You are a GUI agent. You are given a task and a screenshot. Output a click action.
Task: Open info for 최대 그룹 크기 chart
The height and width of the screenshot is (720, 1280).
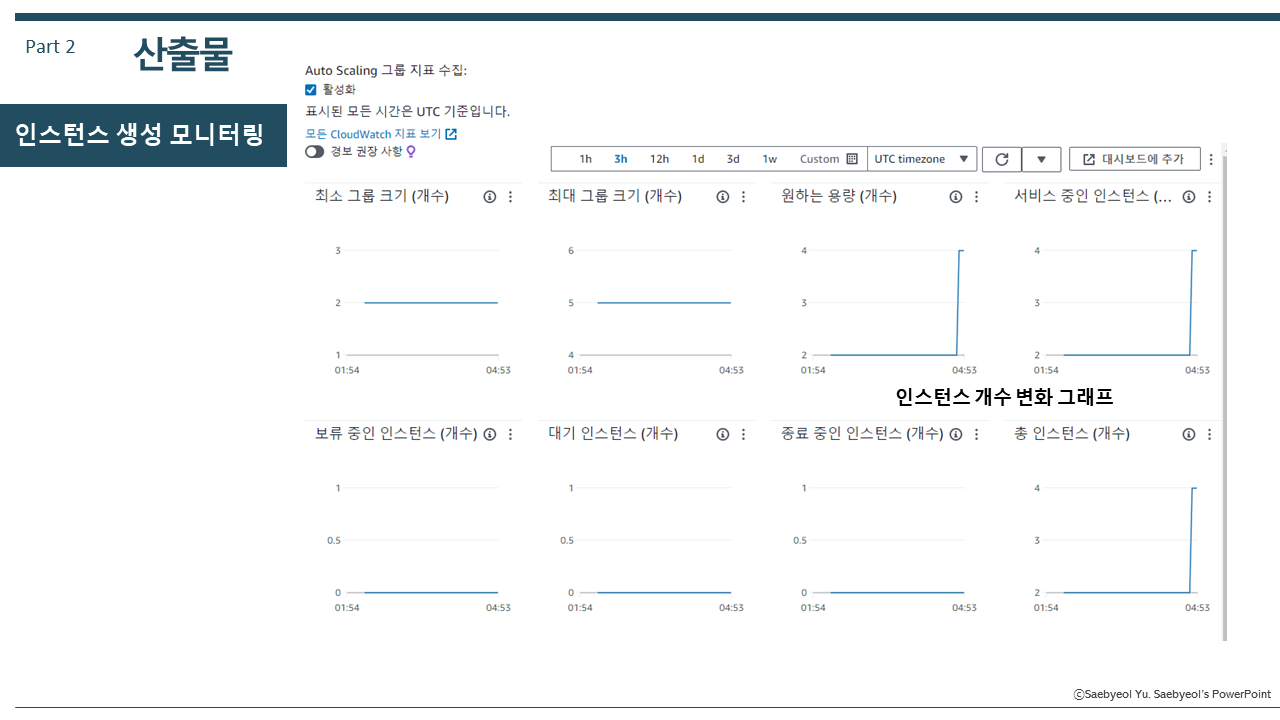point(723,197)
